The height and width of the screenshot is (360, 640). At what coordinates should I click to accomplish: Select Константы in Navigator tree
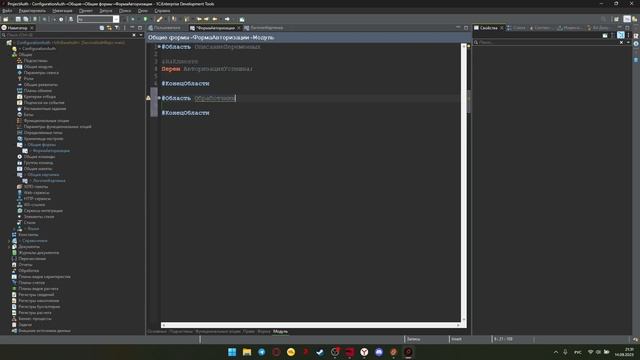coord(28,235)
